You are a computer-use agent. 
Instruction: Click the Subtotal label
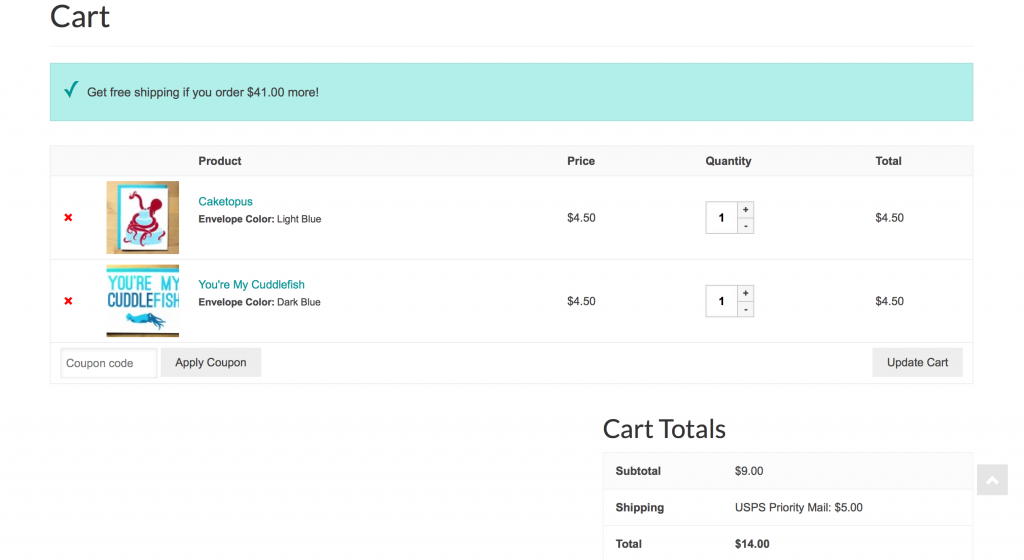637,471
